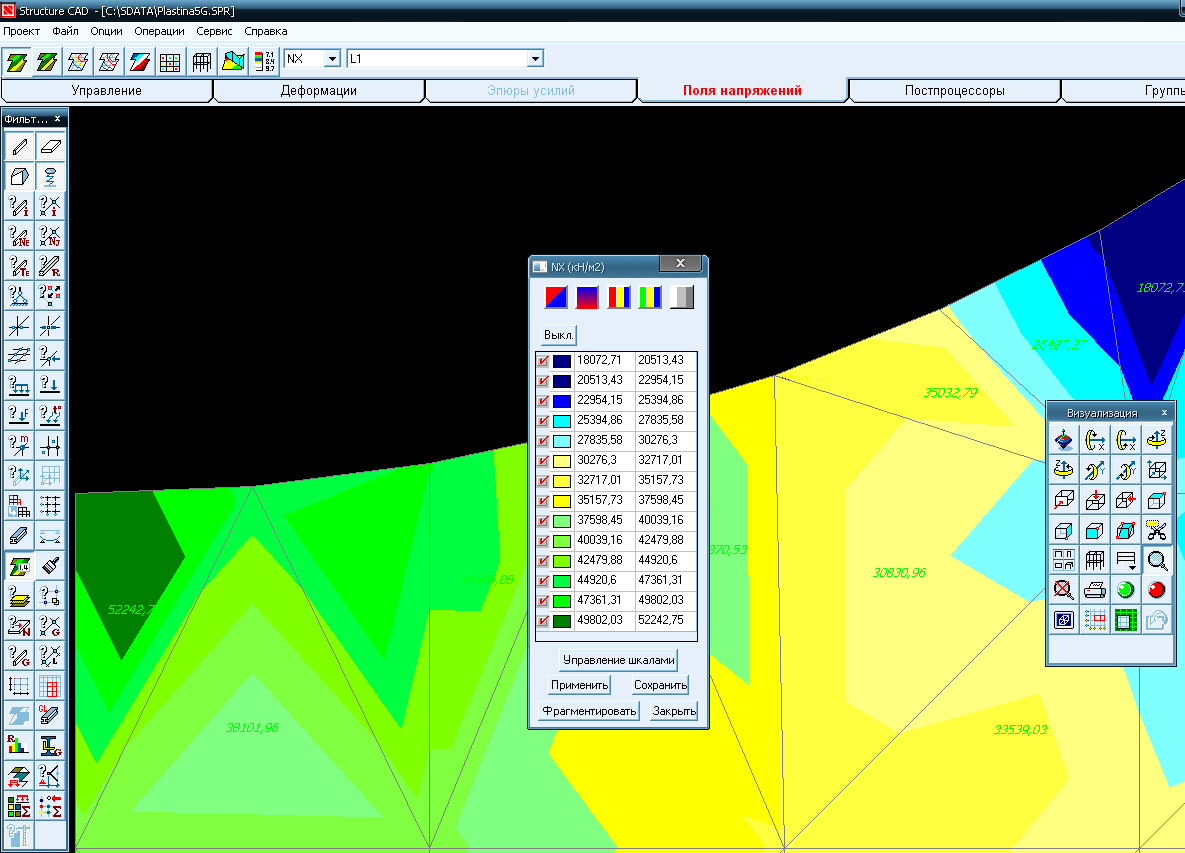1185x853 pixels.
Task: Close the Фильтры palette
Action: click(x=57, y=119)
